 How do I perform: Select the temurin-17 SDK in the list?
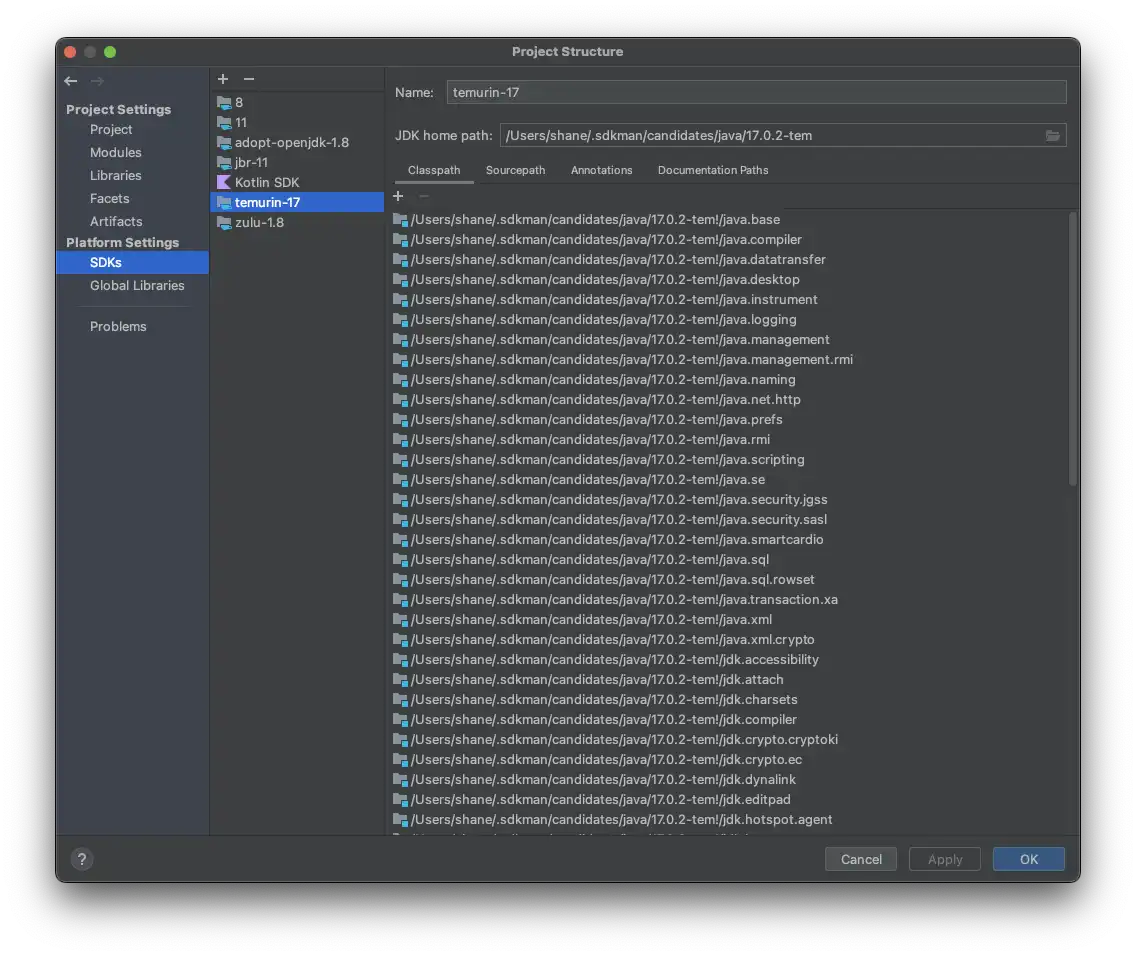(297, 202)
